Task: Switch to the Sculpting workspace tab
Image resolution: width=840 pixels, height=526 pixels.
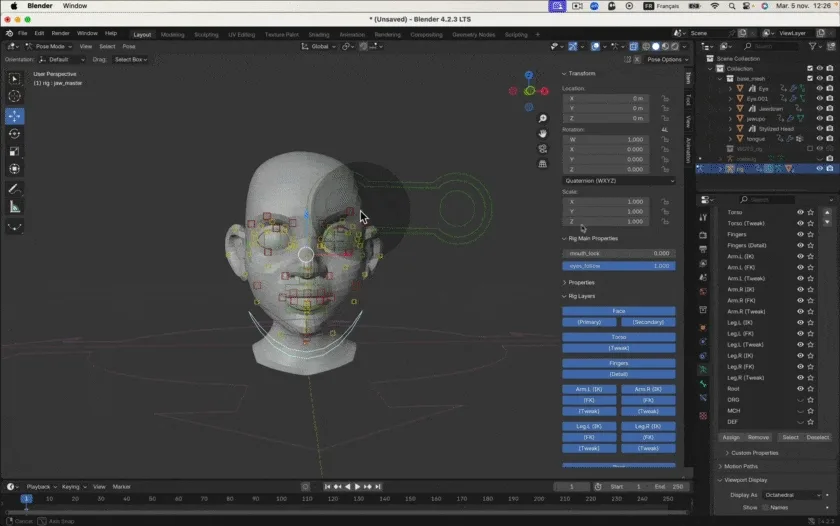Action: pos(206,35)
